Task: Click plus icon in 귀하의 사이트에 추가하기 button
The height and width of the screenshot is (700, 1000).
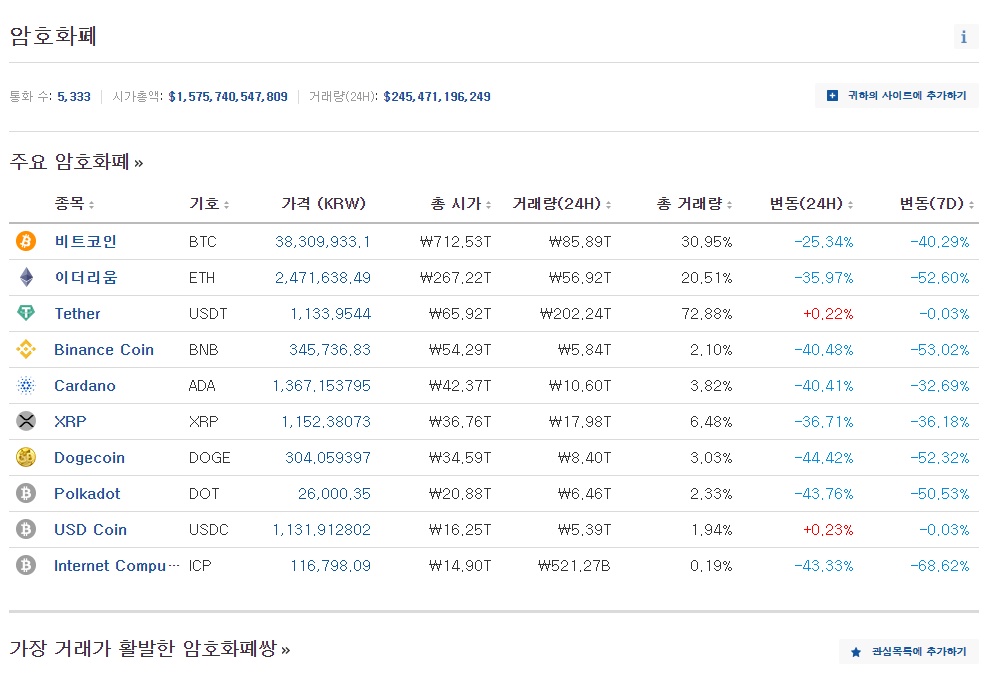Action: tap(832, 96)
